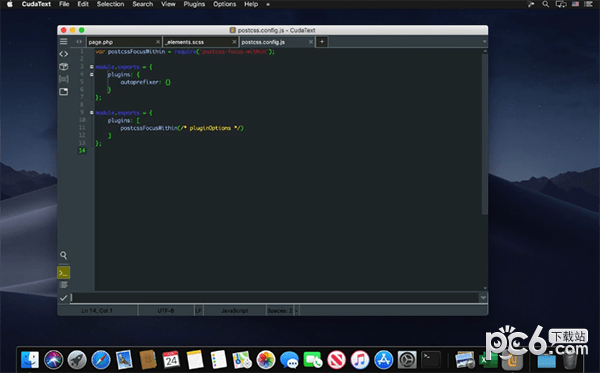Open iTunes from the Dock
The height and width of the screenshot is (373, 600).
click(x=360, y=360)
